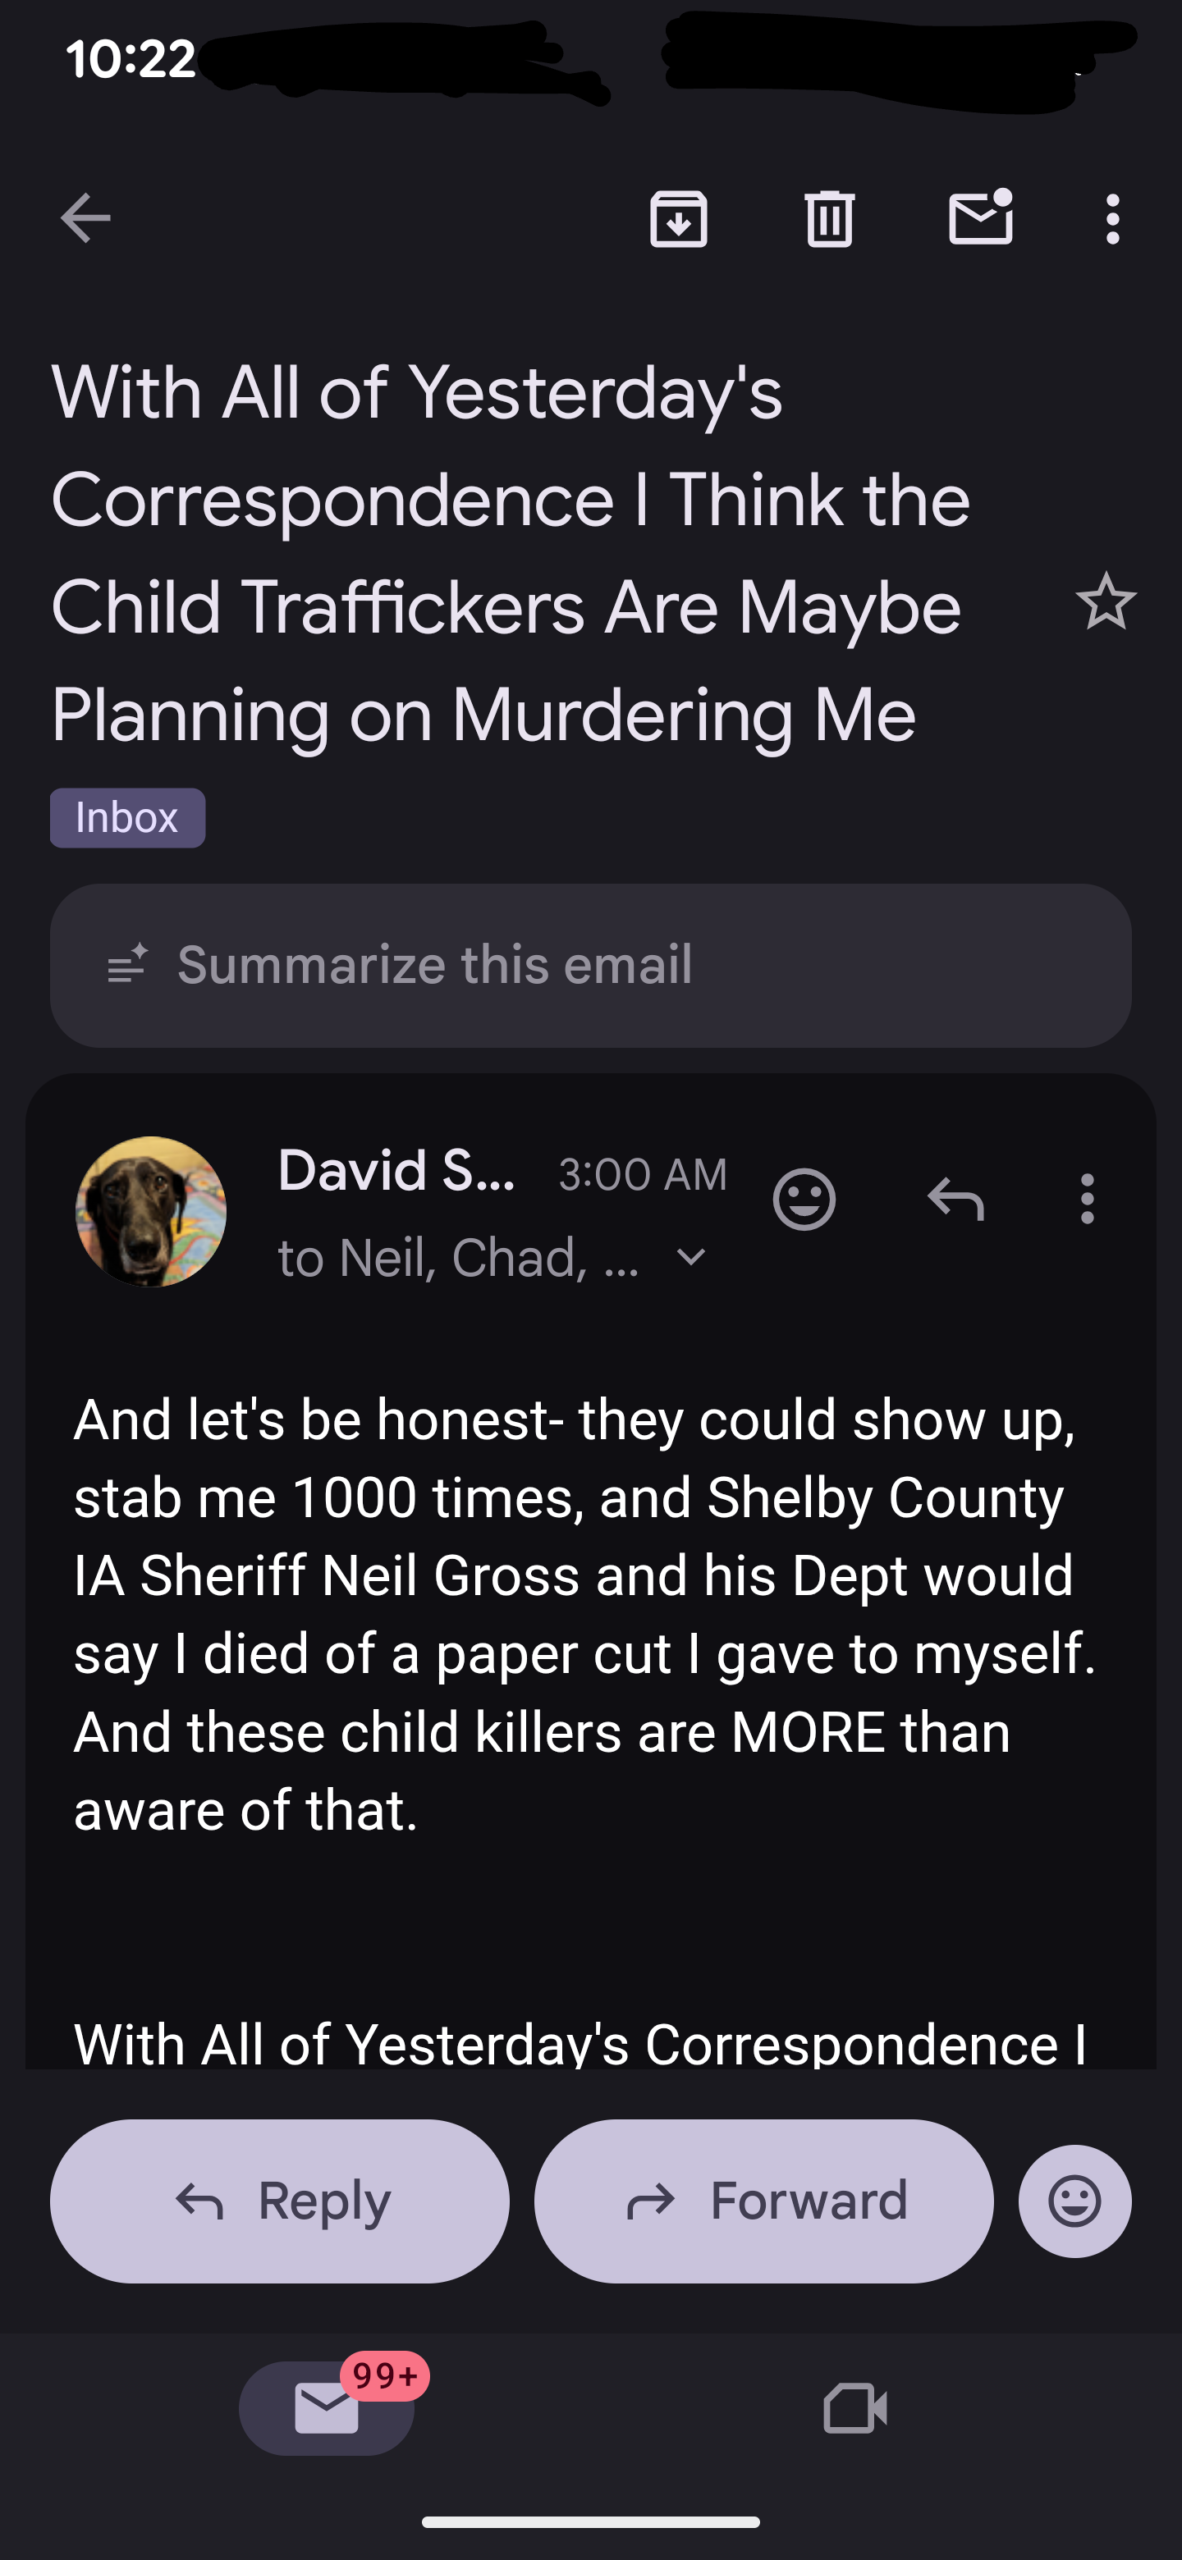Add emoji reaction in message header

tap(804, 1198)
